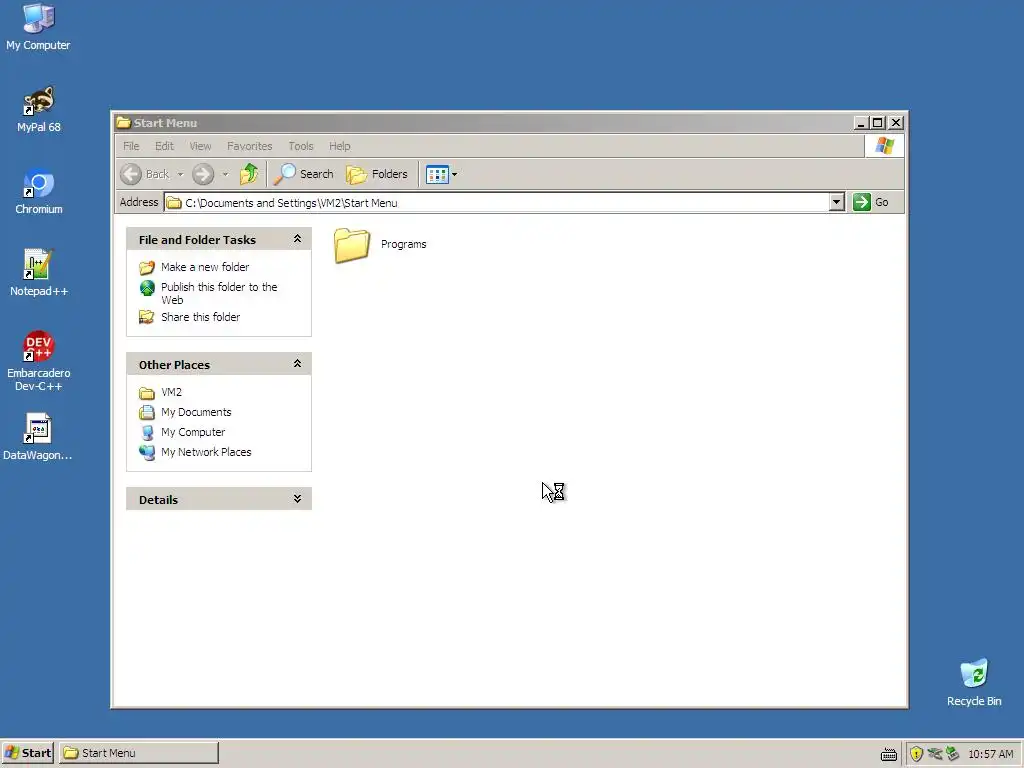Click folder icon in window title bar

pyautogui.click(x=123, y=122)
